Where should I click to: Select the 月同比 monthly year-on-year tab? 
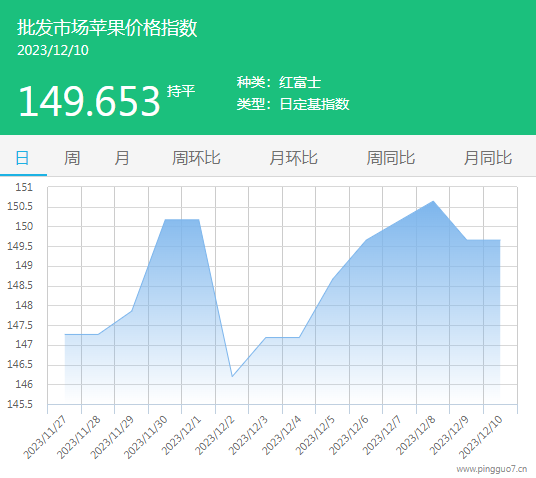coord(488,158)
